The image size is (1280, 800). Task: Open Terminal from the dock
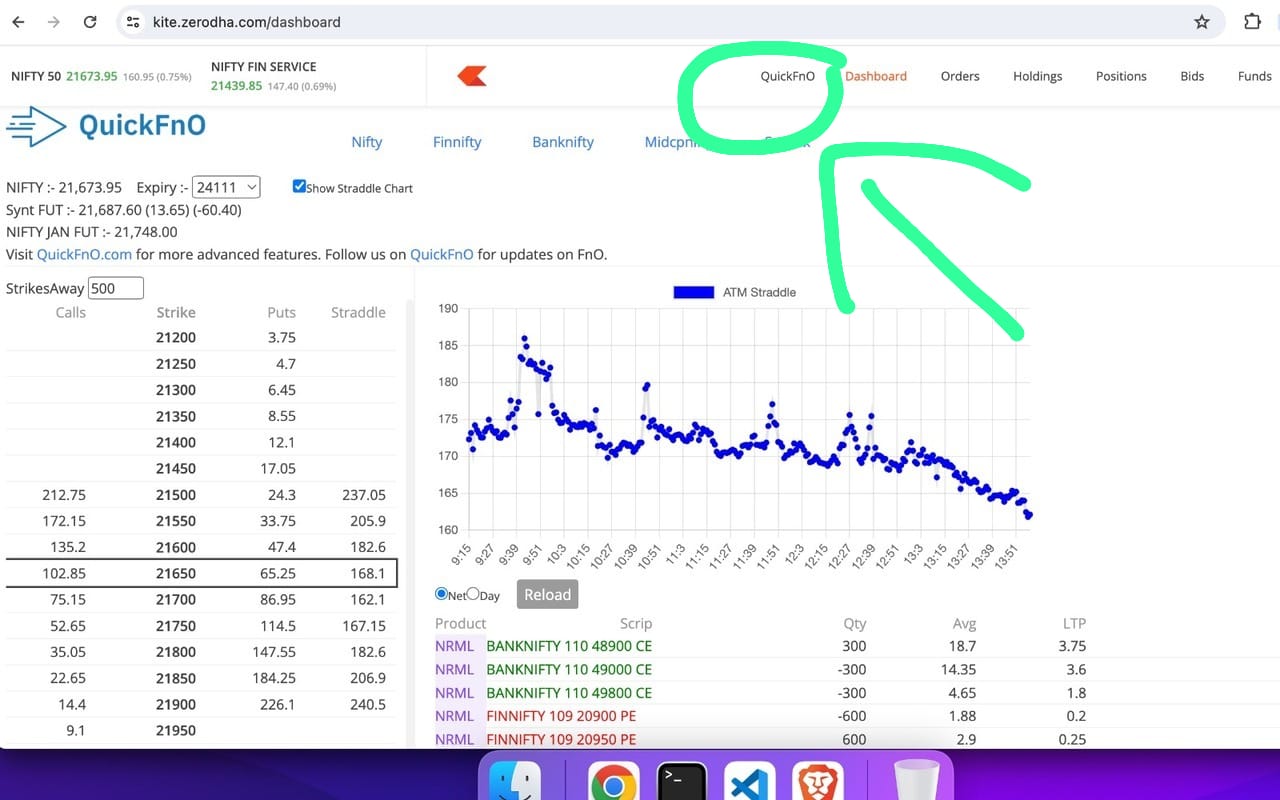coord(682,783)
